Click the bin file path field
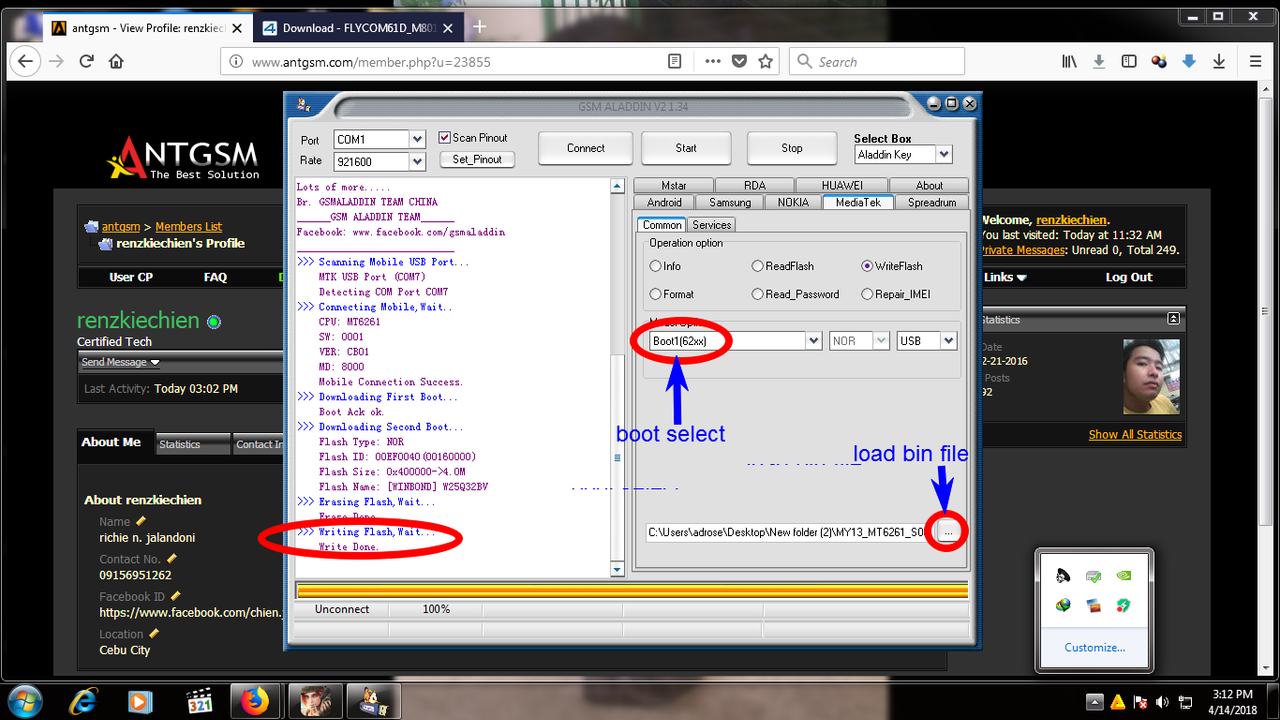1280x720 pixels. click(x=788, y=533)
